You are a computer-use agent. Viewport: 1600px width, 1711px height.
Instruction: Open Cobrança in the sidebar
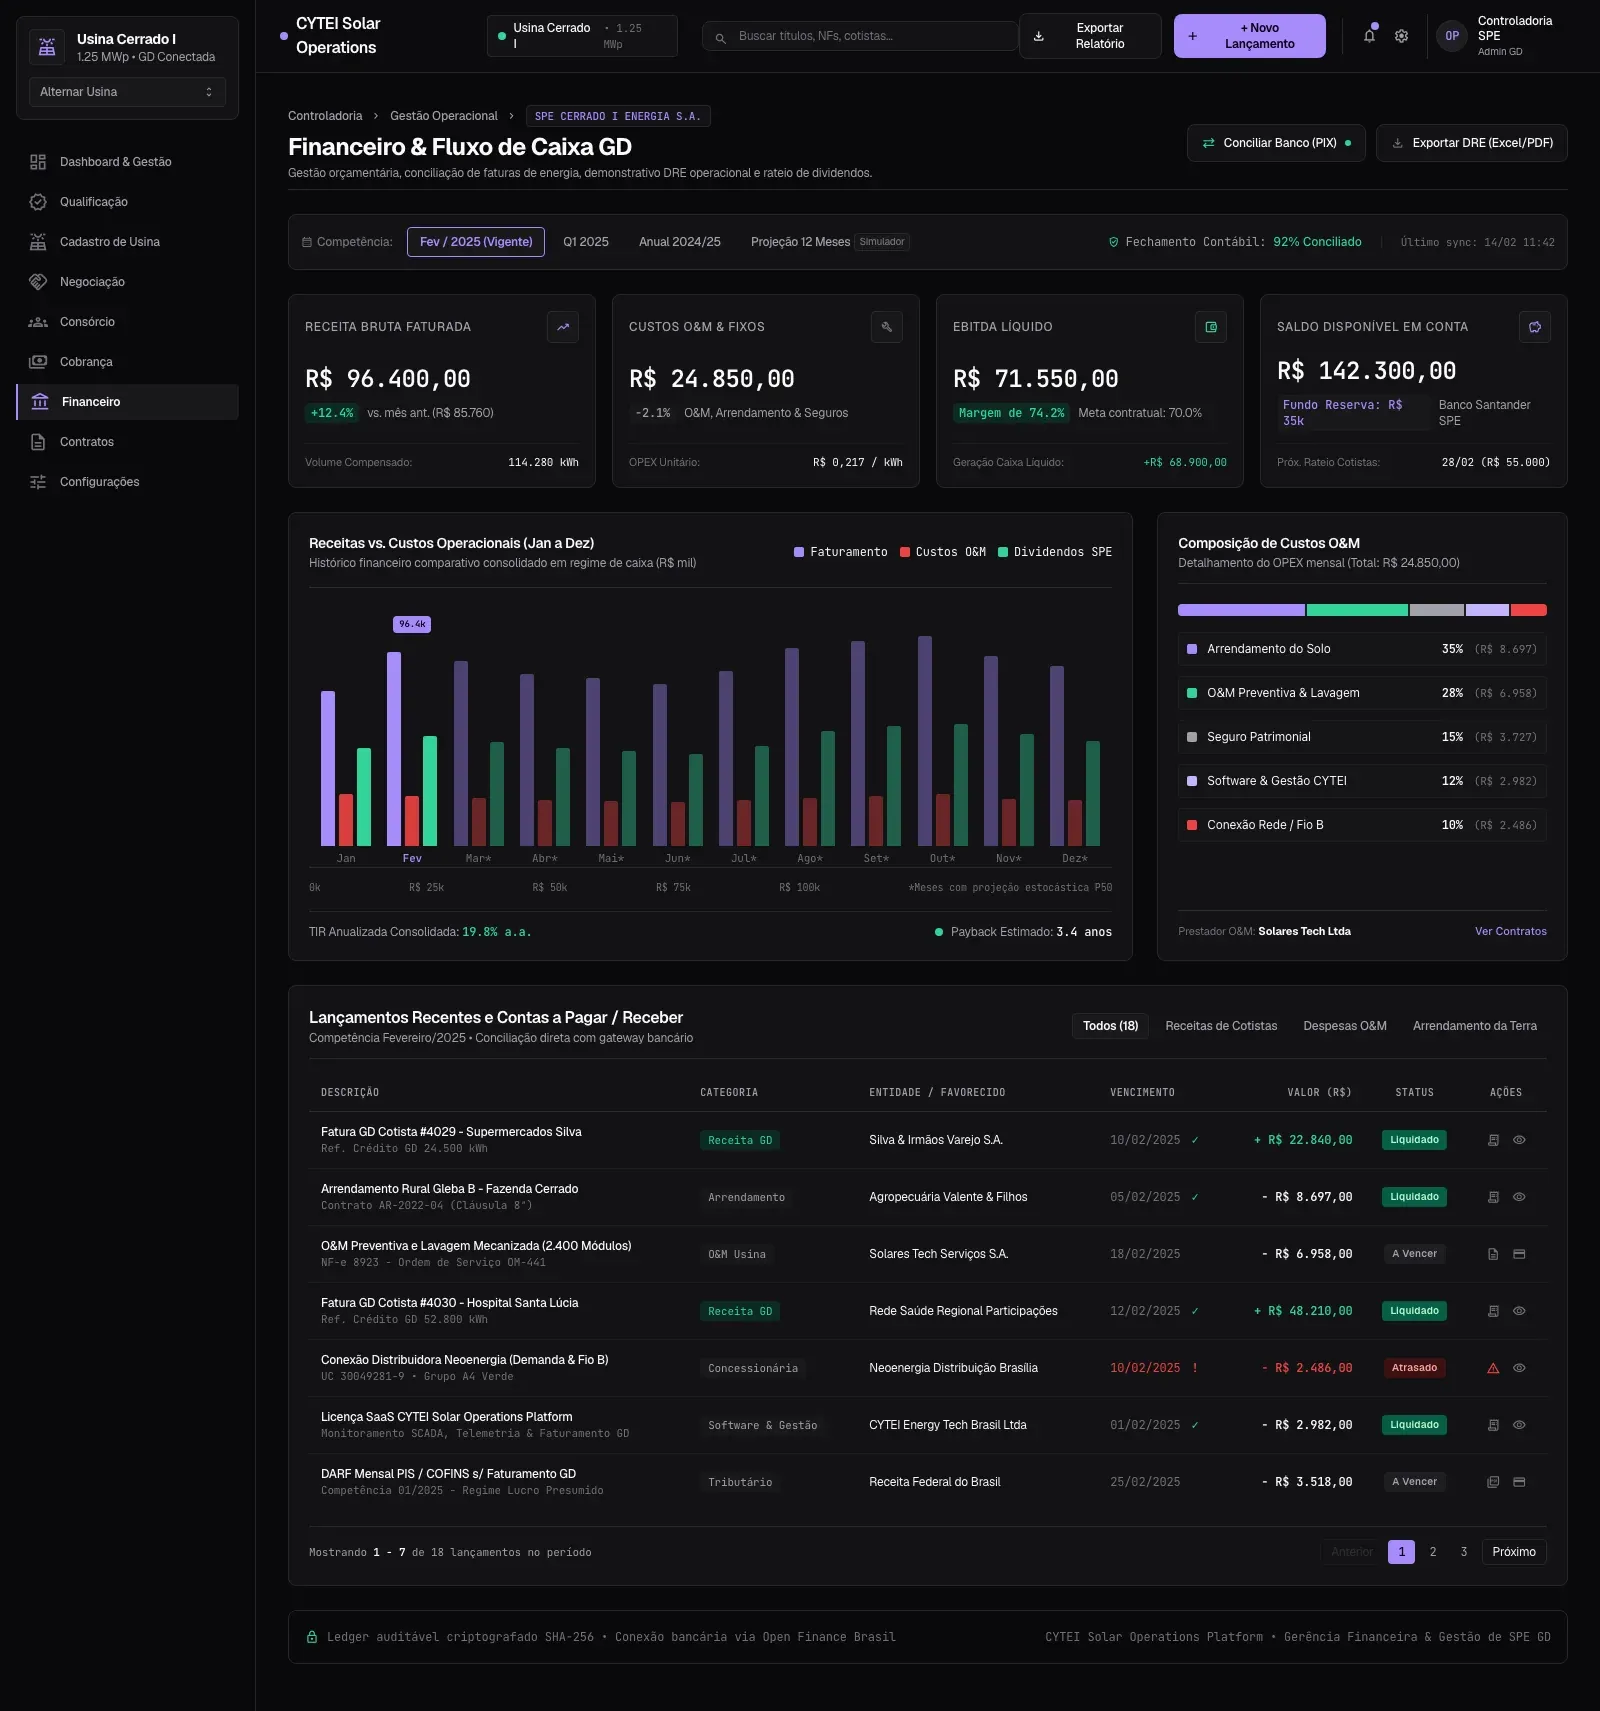click(x=127, y=362)
